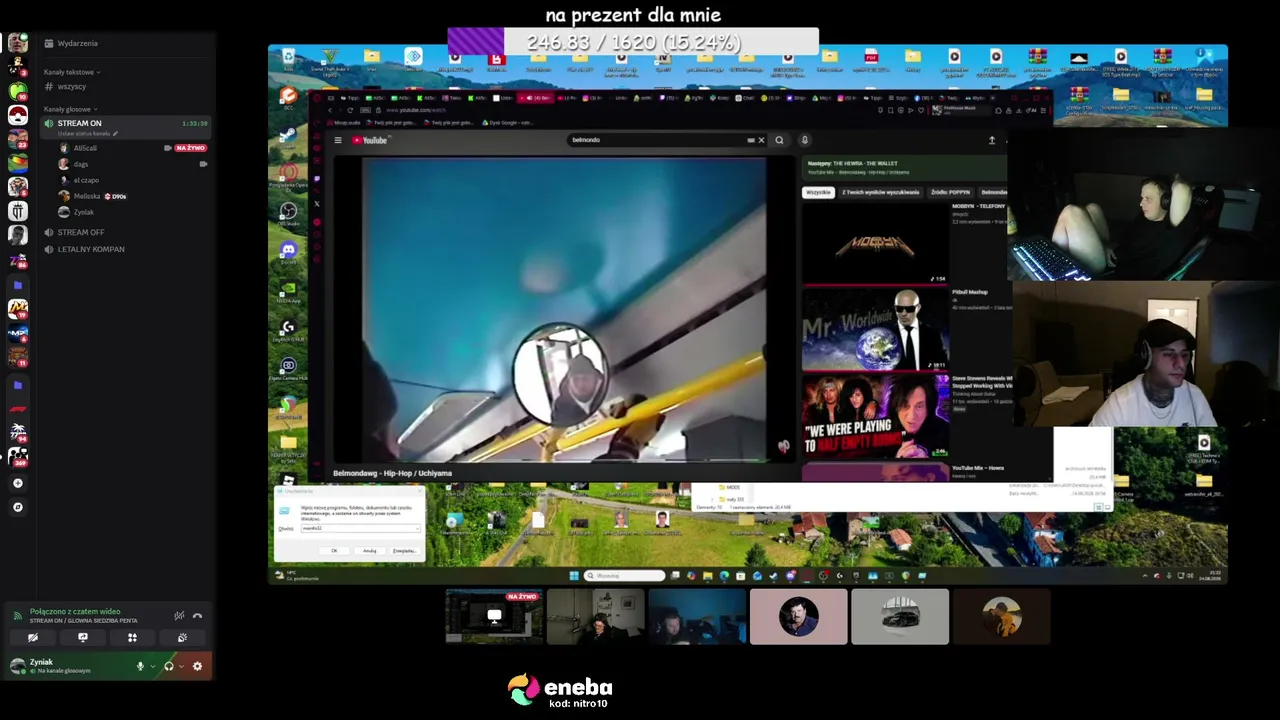Viewport: 1280px width, 720px height.
Task: Click Anuluj in the Run dialog
Action: (x=369, y=551)
